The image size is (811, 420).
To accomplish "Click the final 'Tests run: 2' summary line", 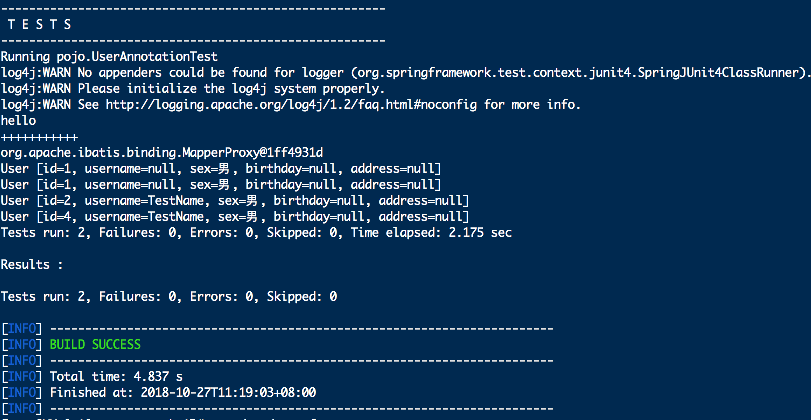I will click(x=169, y=297).
